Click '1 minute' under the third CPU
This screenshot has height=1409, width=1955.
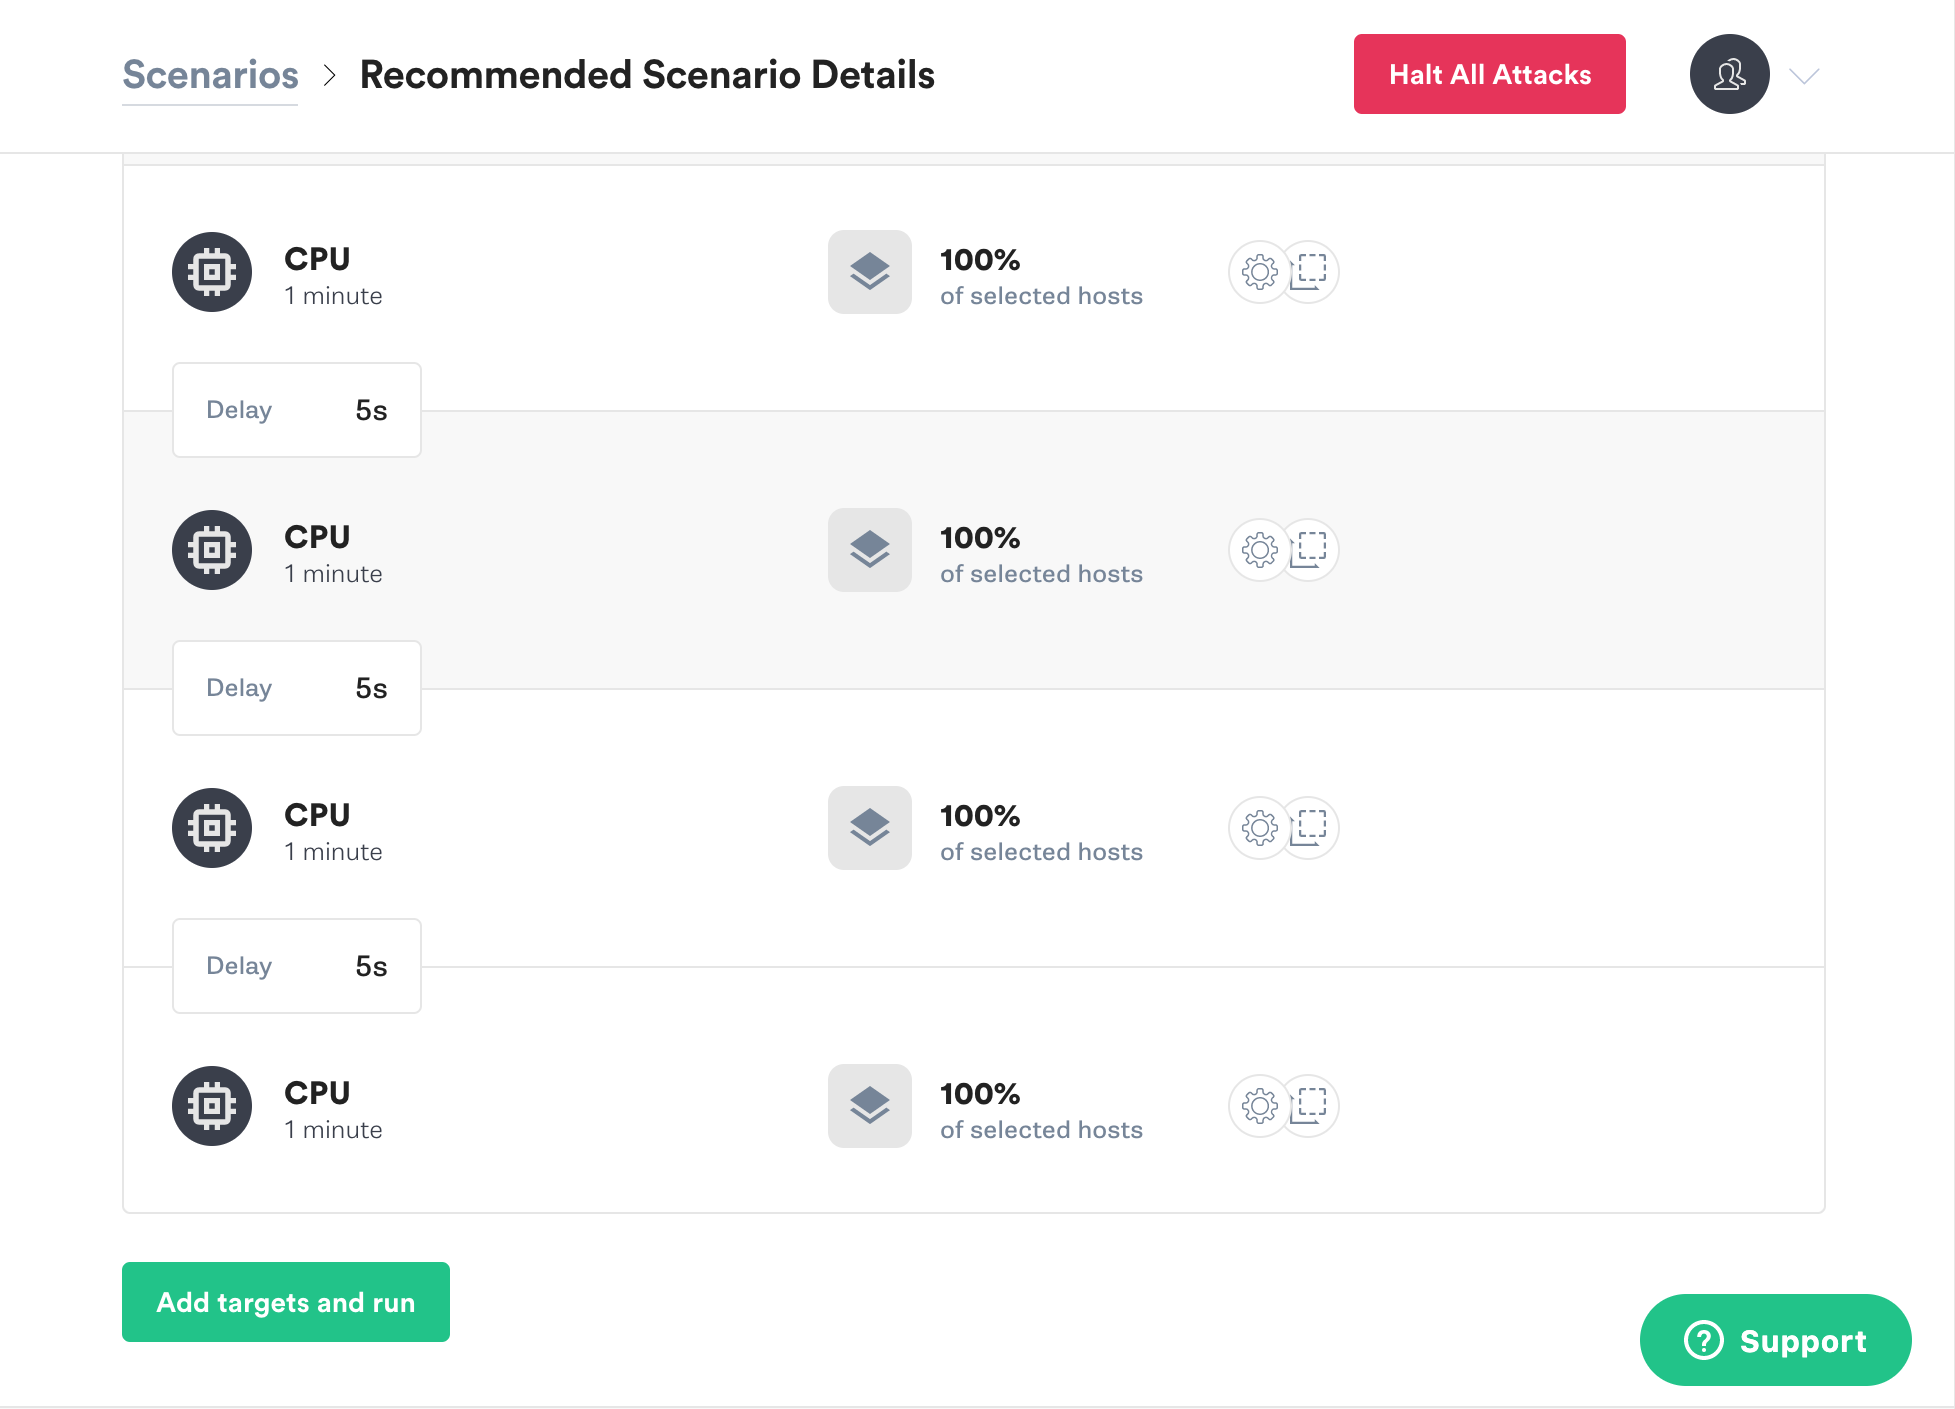coord(333,852)
